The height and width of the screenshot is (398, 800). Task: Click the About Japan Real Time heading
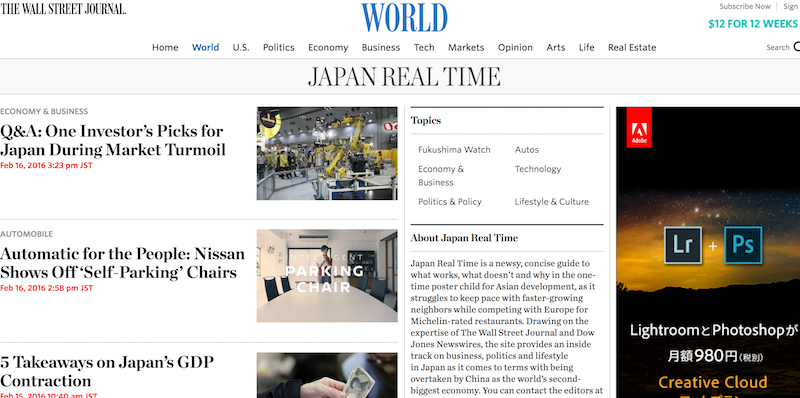[x=464, y=238]
